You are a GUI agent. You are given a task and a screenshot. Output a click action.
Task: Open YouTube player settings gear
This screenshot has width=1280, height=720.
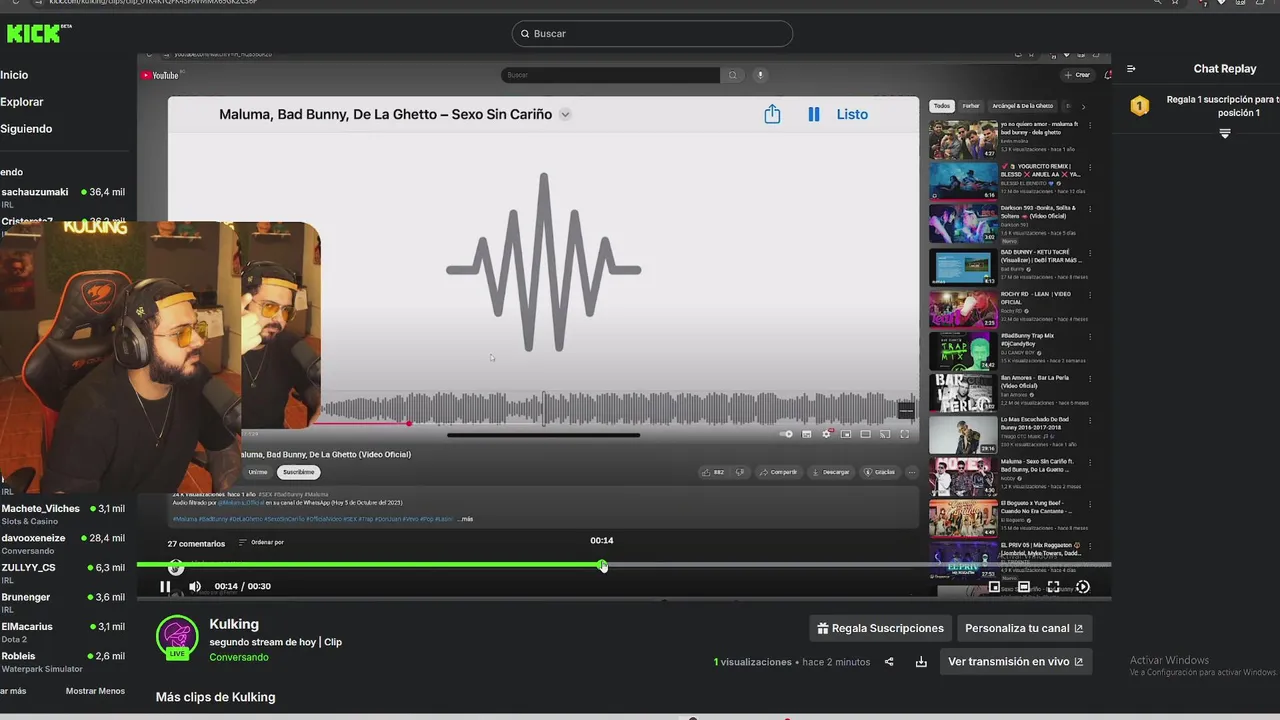826,434
